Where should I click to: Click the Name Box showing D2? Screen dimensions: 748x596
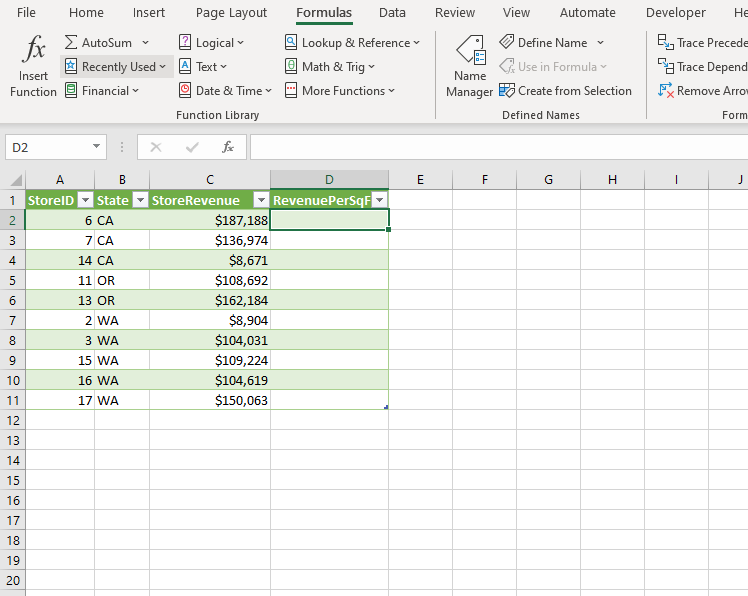point(48,147)
